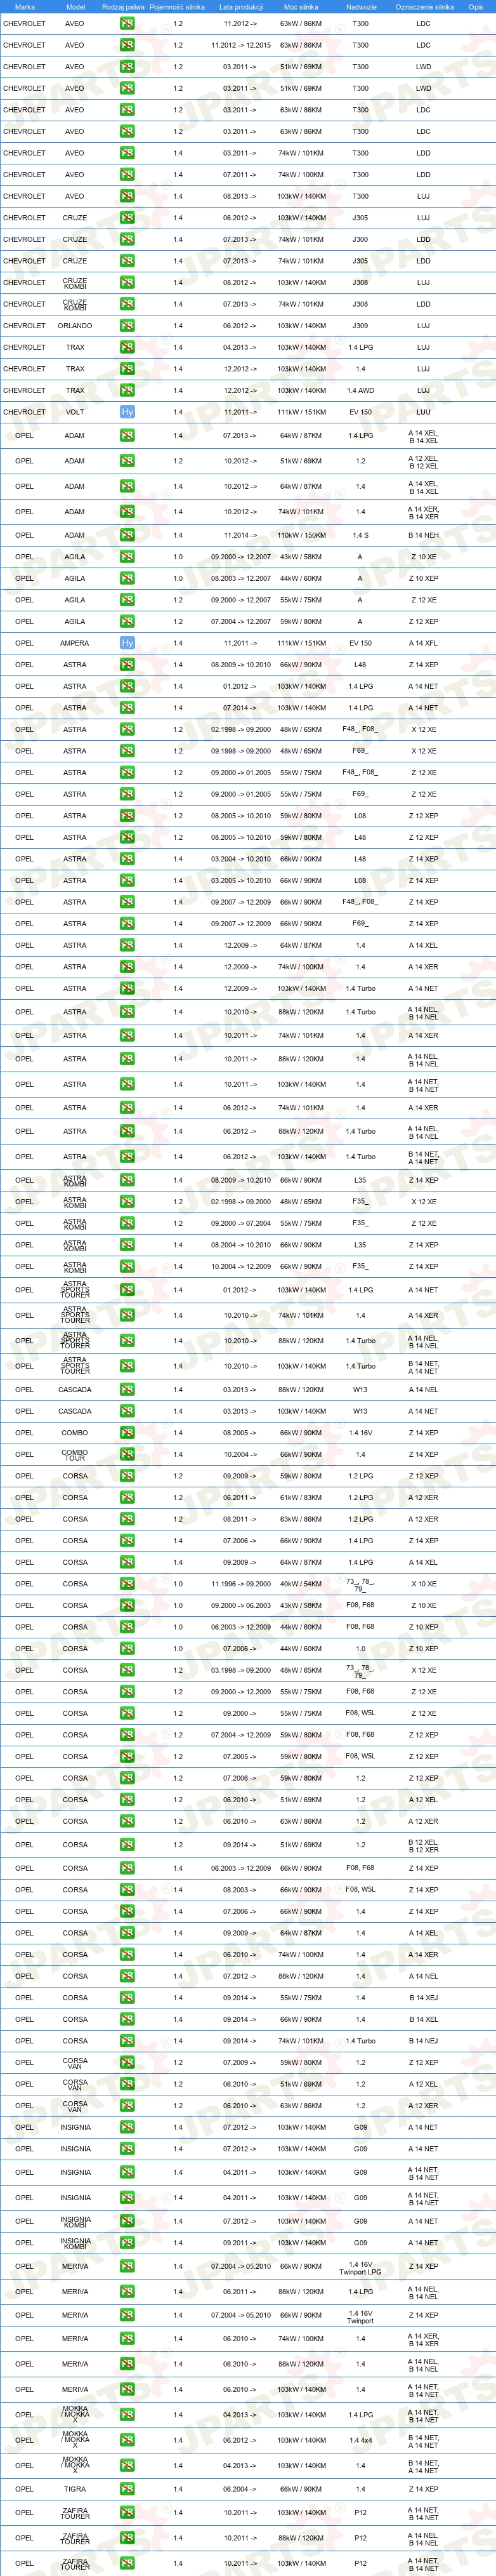The height and width of the screenshot is (2576, 496).
Task: Click fuel icon in Trax 1.4 AWD row
Action: pyautogui.click(x=127, y=391)
